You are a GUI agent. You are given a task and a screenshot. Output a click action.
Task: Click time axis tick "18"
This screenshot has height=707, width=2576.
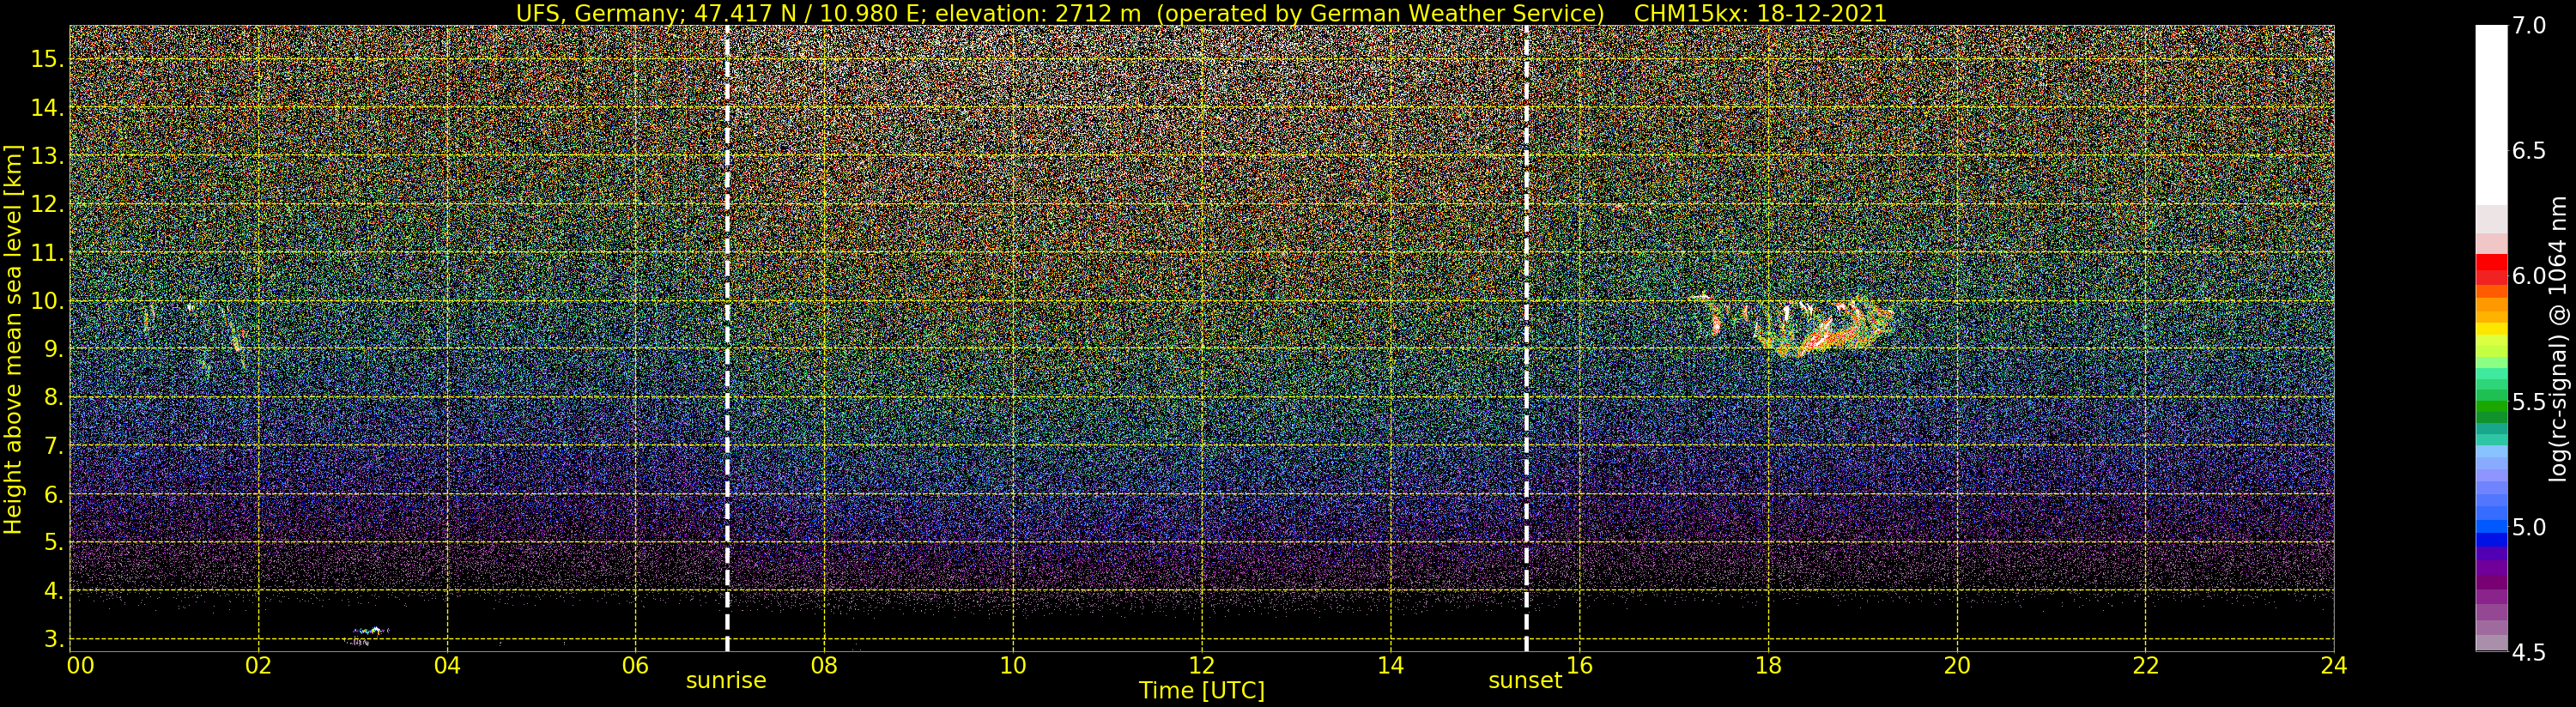pyautogui.click(x=1768, y=666)
